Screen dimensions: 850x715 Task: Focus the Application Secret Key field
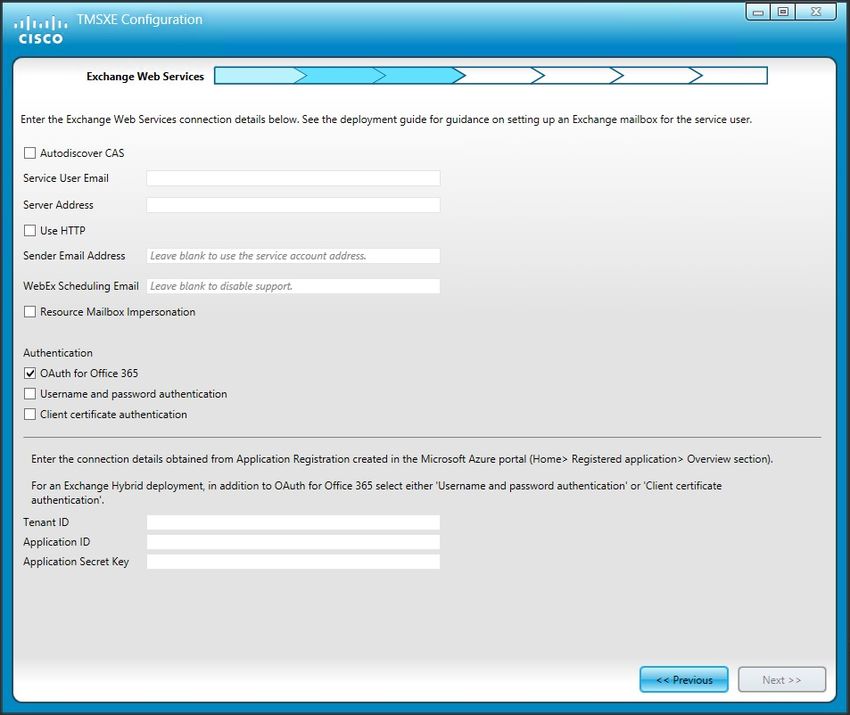(x=293, y=562)
